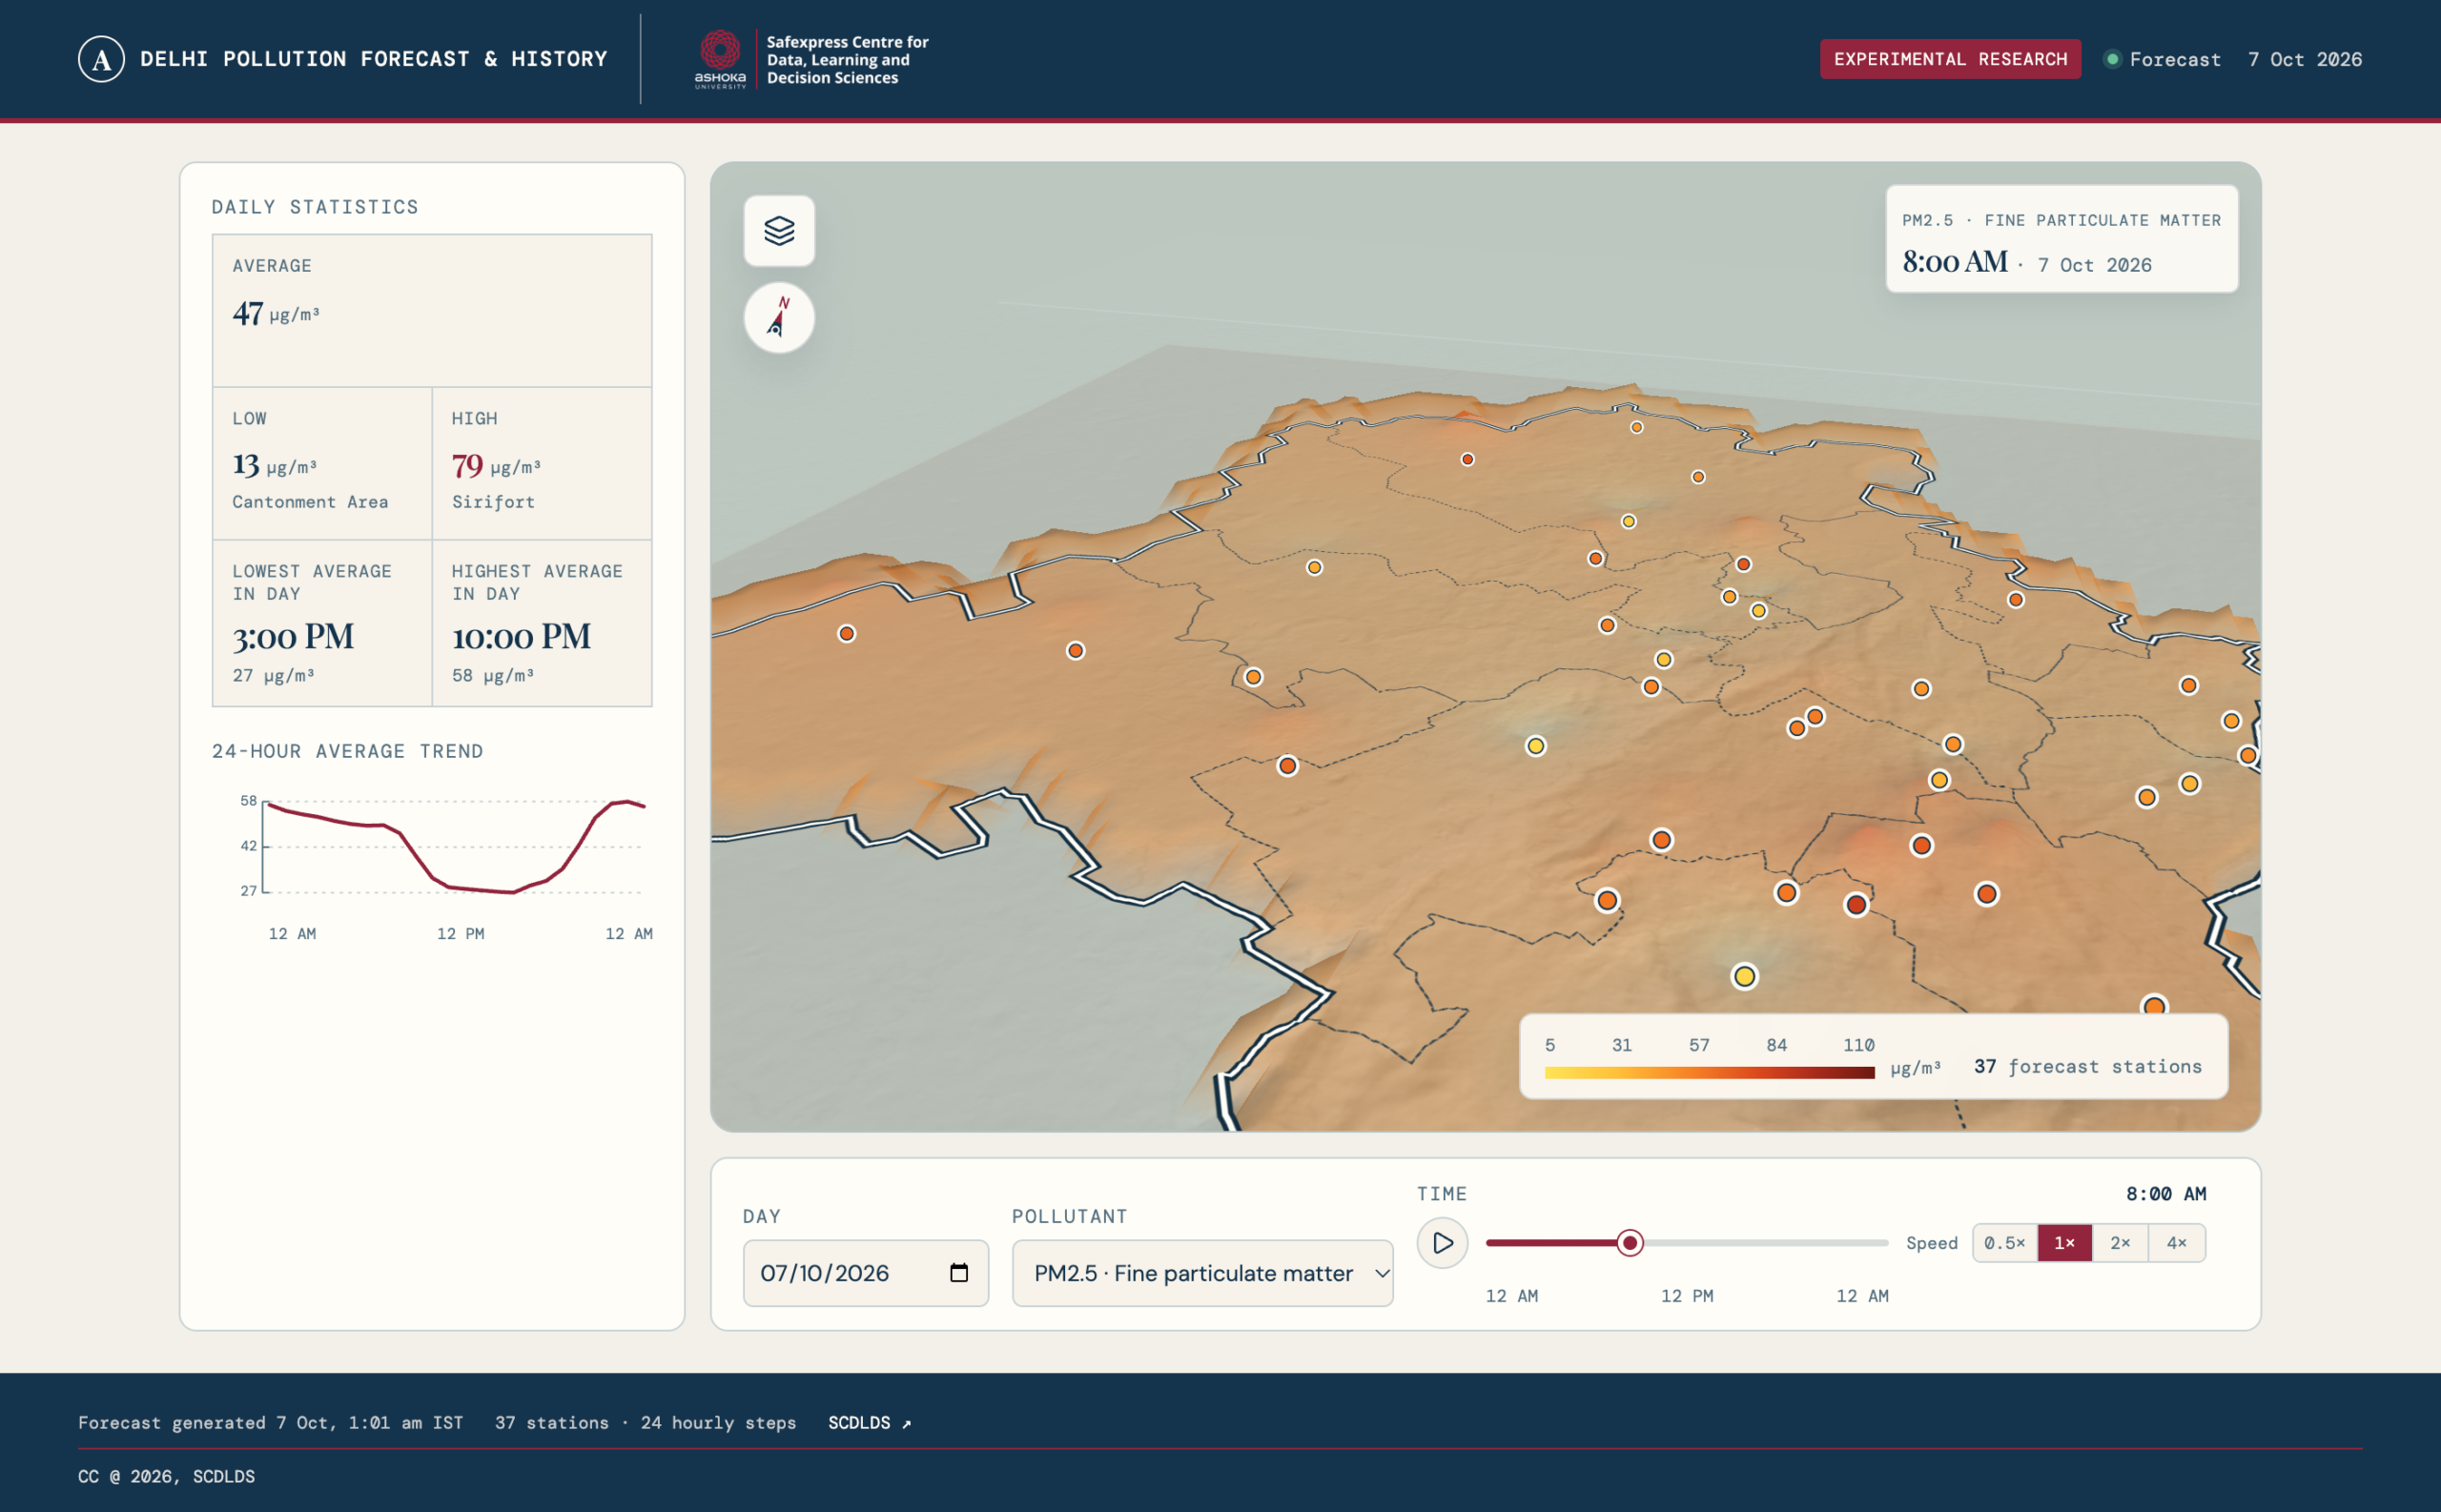Image resolution: width=2441 pixels, height=1512 pixels.
Task: Click the 24-hour average trend chart line
Action: click(x=455, y=846)
